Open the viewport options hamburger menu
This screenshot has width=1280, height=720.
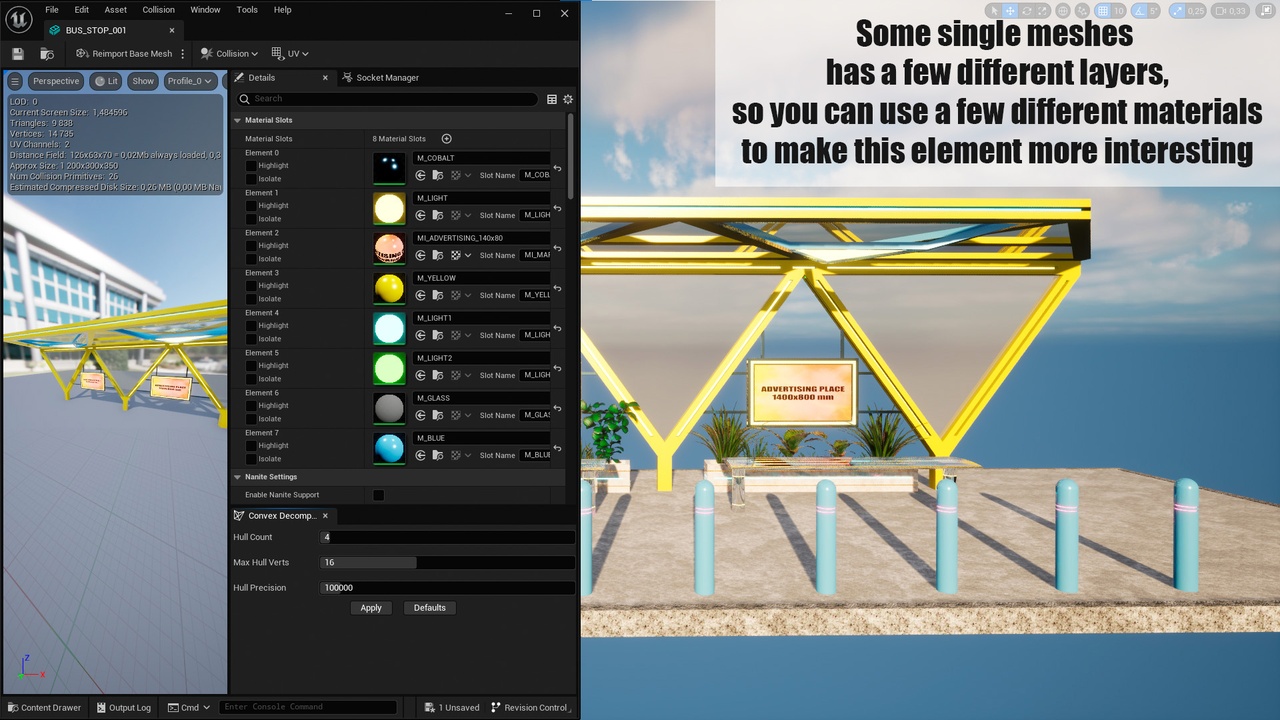[15, 81]
